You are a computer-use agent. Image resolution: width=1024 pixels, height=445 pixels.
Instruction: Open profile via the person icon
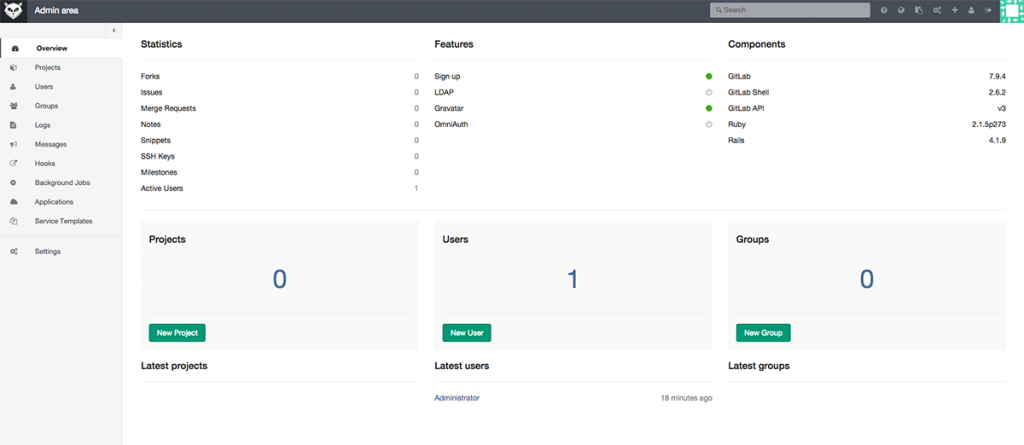(x=971, y=11)
